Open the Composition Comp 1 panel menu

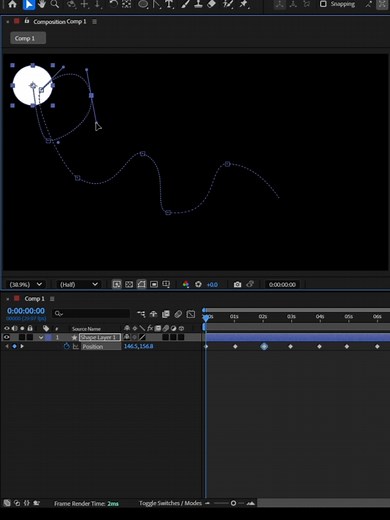[x=95, y=22]
